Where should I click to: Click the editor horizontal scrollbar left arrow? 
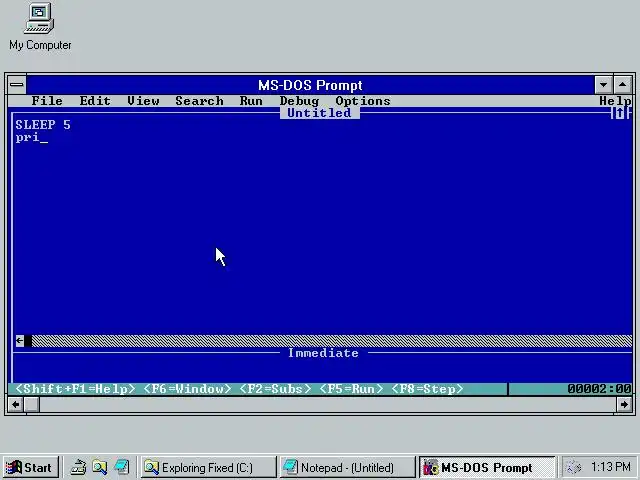click(x=20, y=340)
